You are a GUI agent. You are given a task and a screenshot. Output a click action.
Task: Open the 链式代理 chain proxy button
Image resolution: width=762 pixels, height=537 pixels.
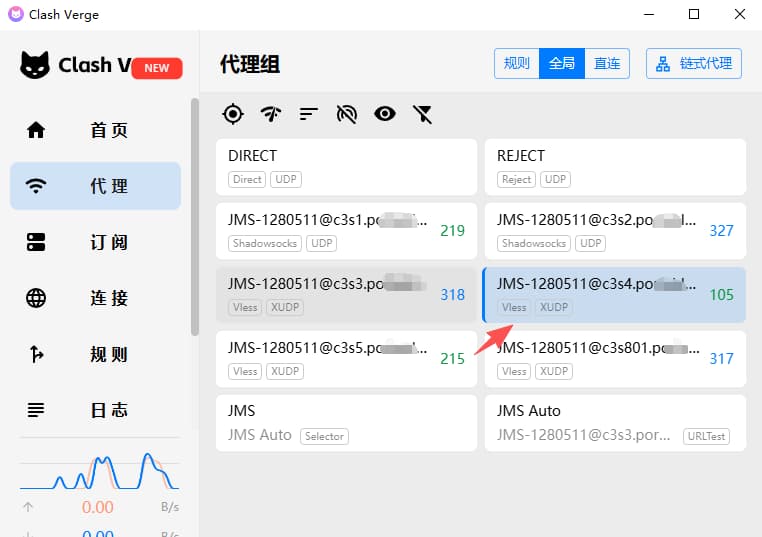pos(693,63)
